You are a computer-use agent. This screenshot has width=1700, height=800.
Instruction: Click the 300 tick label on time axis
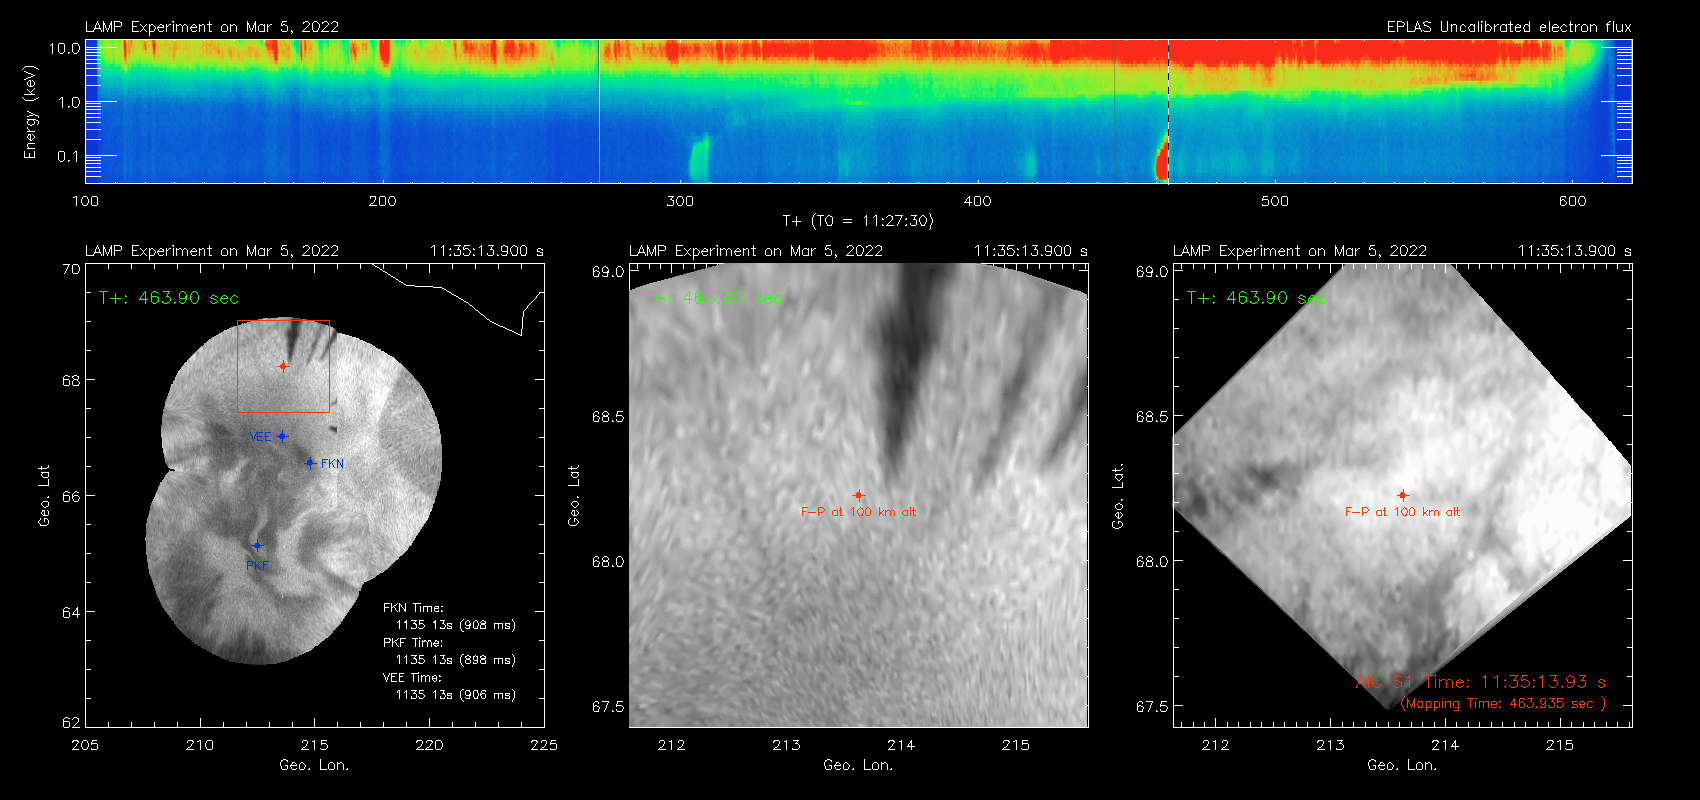pyautogui.click(x=680, y=201)
